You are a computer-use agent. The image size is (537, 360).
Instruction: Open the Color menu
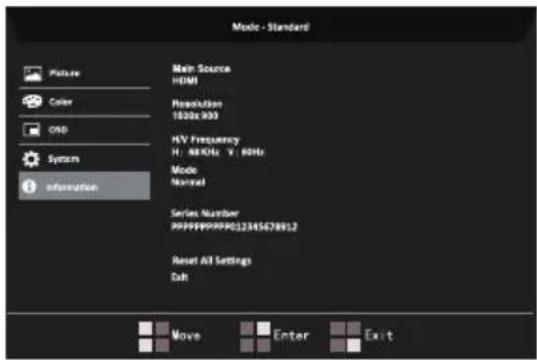click(x=85, y=102)
